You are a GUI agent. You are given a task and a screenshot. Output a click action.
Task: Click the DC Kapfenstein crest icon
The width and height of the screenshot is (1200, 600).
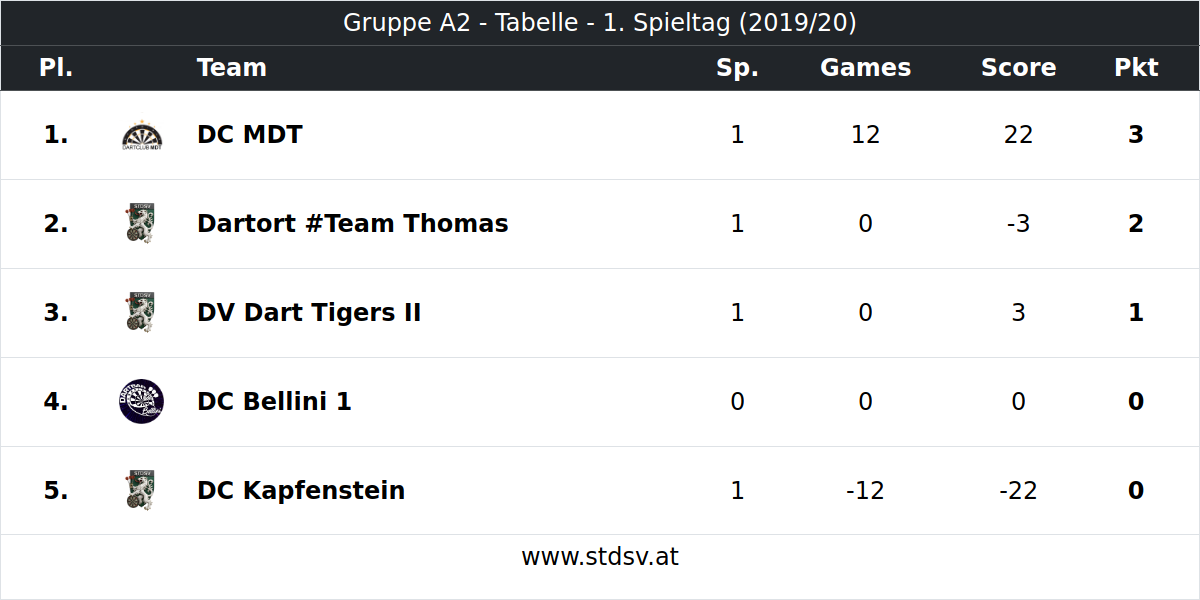(x=141, y=490)
